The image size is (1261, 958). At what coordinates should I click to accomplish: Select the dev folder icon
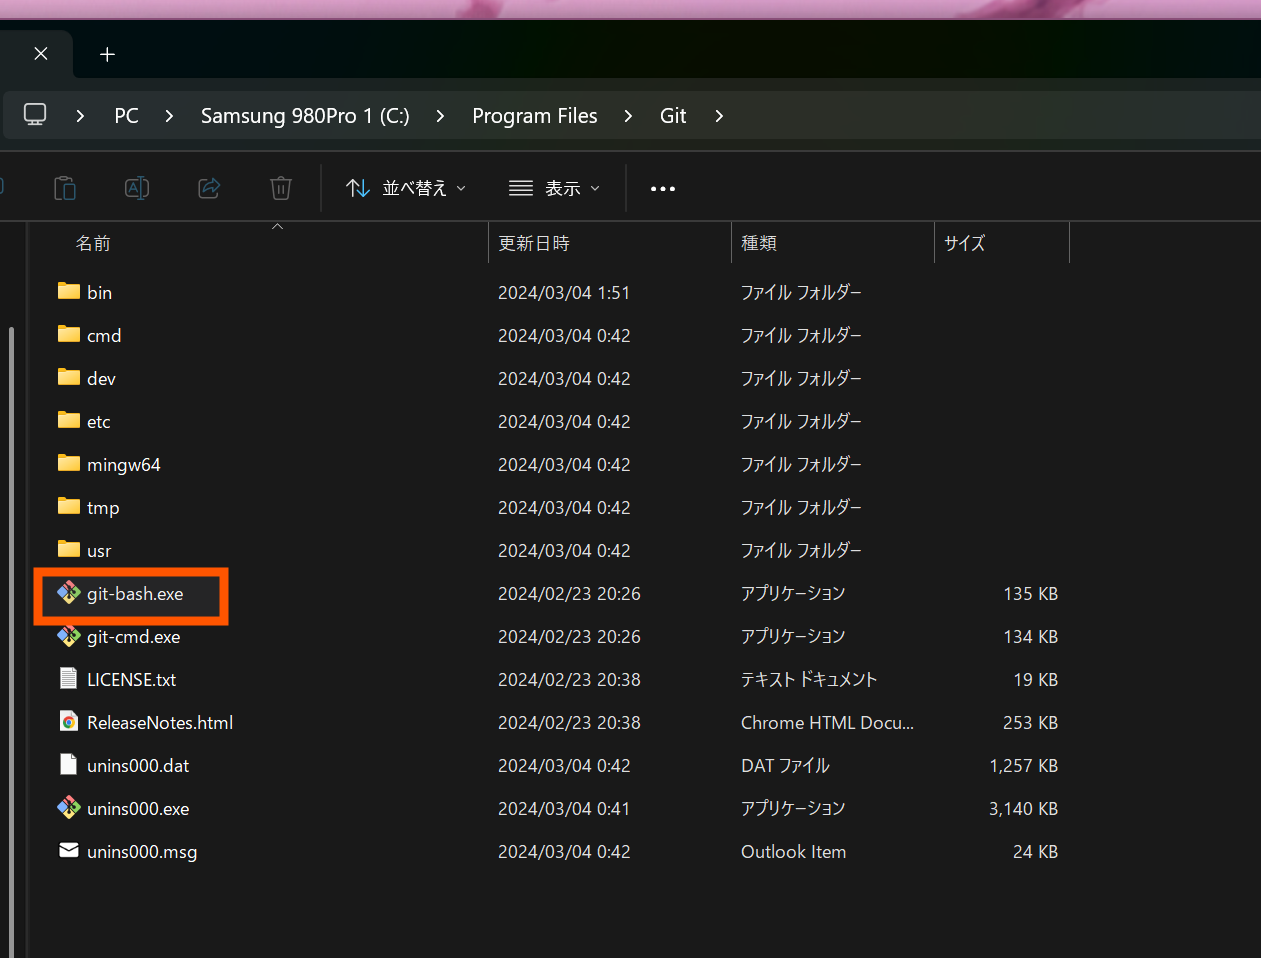click(69, 377)
